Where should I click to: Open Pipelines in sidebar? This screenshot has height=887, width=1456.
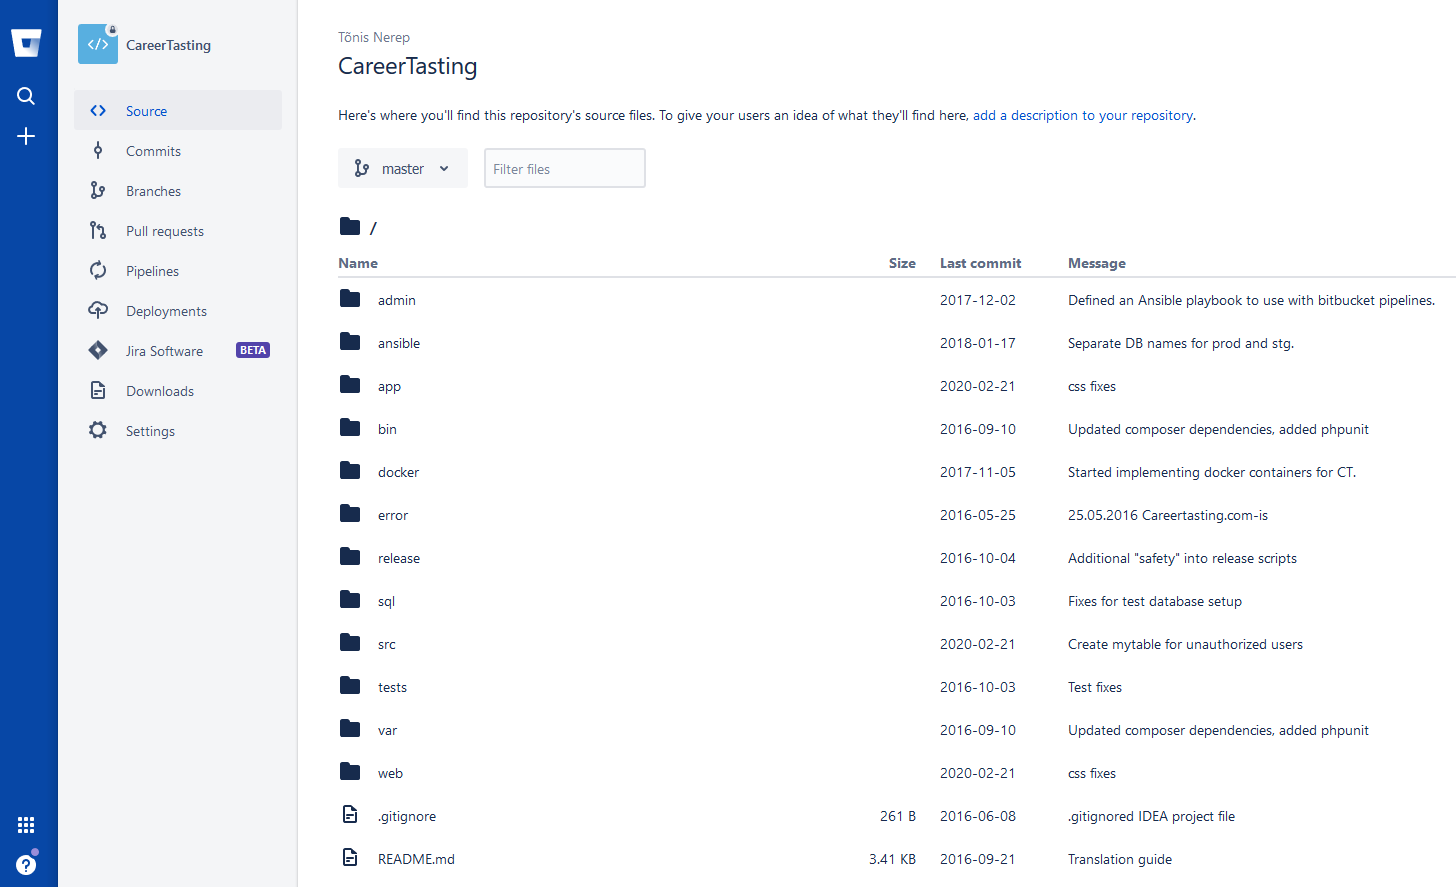[178, 271]
